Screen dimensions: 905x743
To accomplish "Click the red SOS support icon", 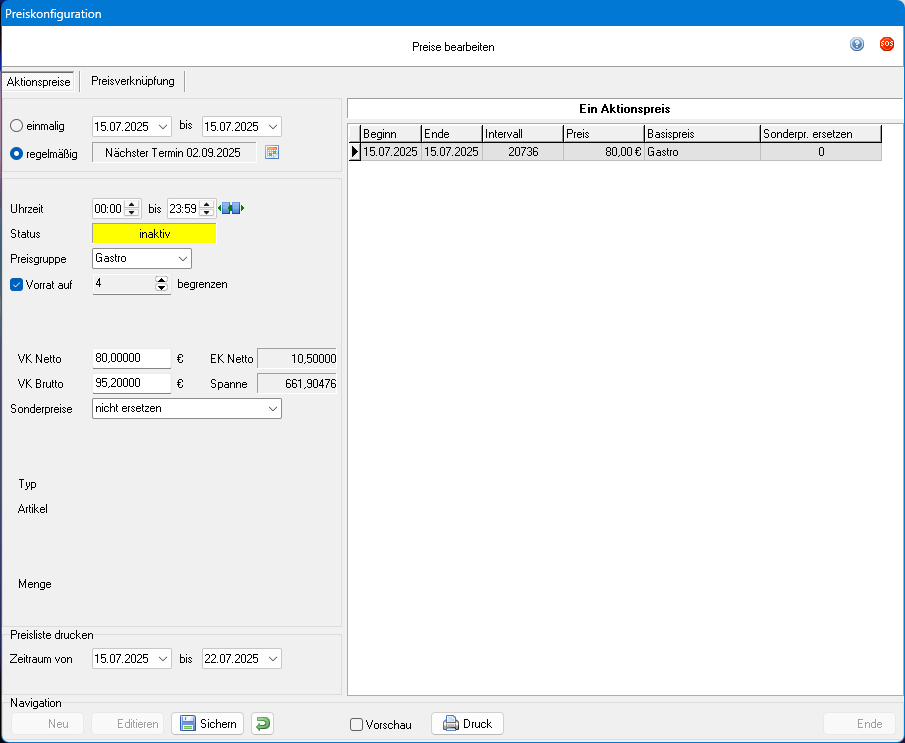I will click(886, 44).
